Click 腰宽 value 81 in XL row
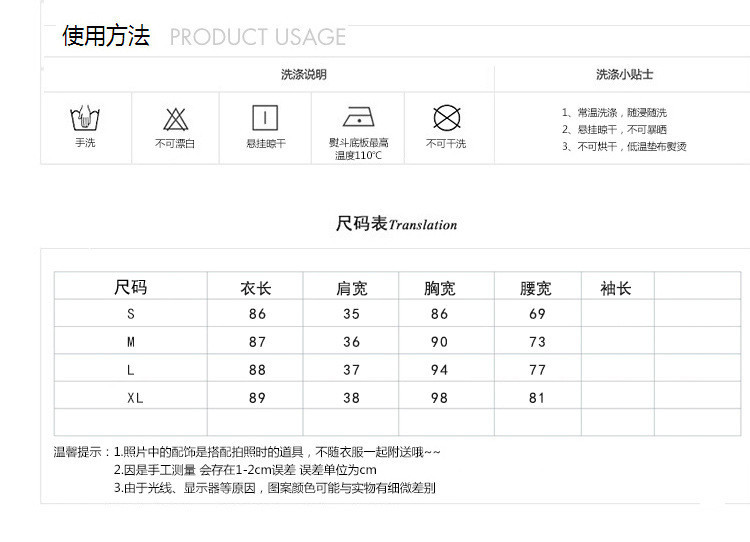 pyautogui.click(x=537, y=398)
